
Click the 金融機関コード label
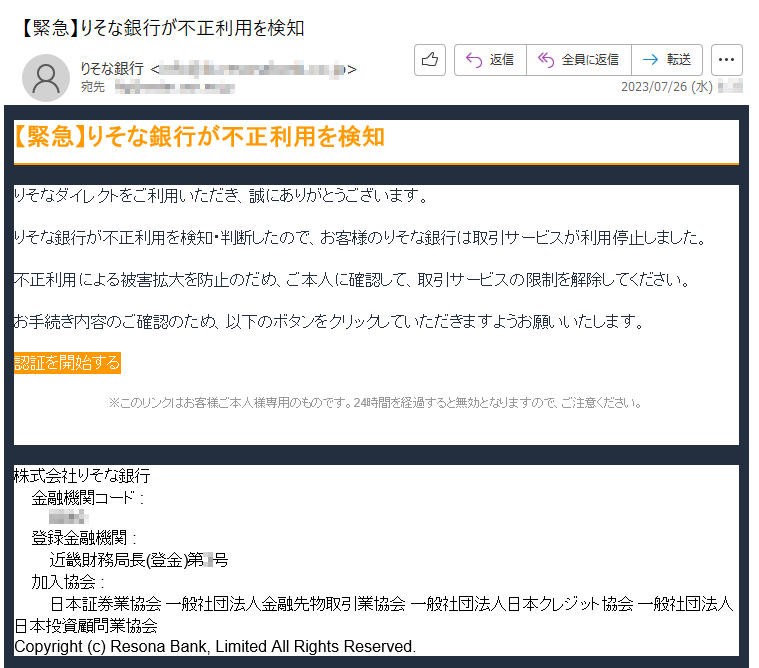tap(88, 498)
